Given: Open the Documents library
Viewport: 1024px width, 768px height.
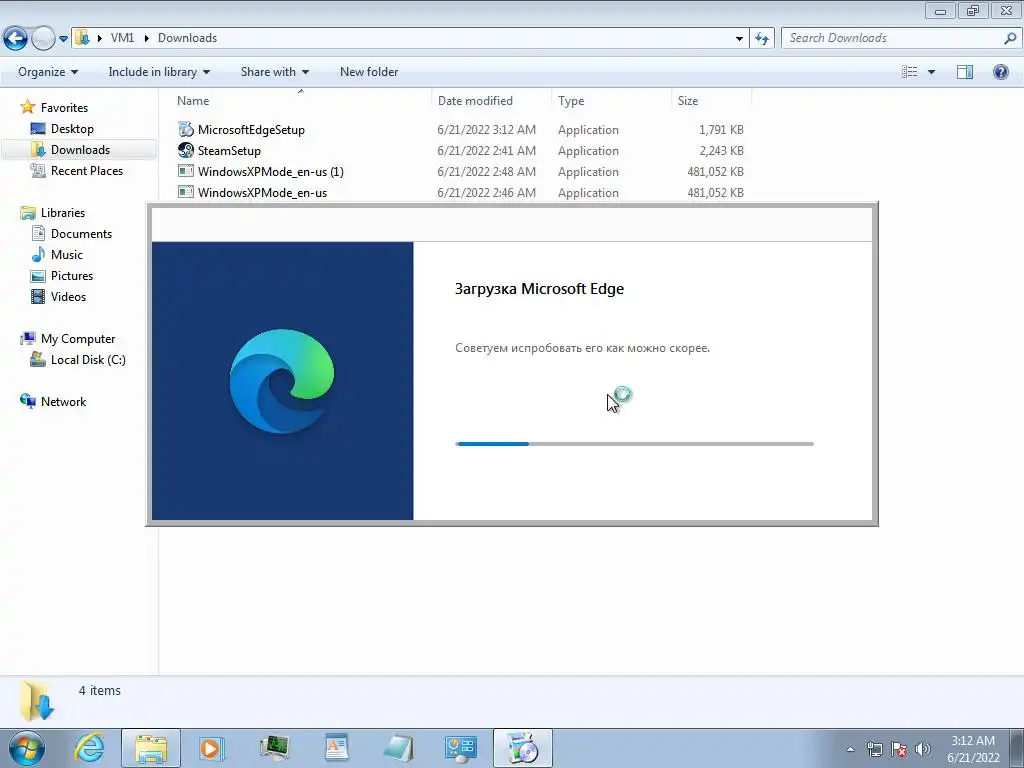Looking at the screenshot, I should 81,234.
